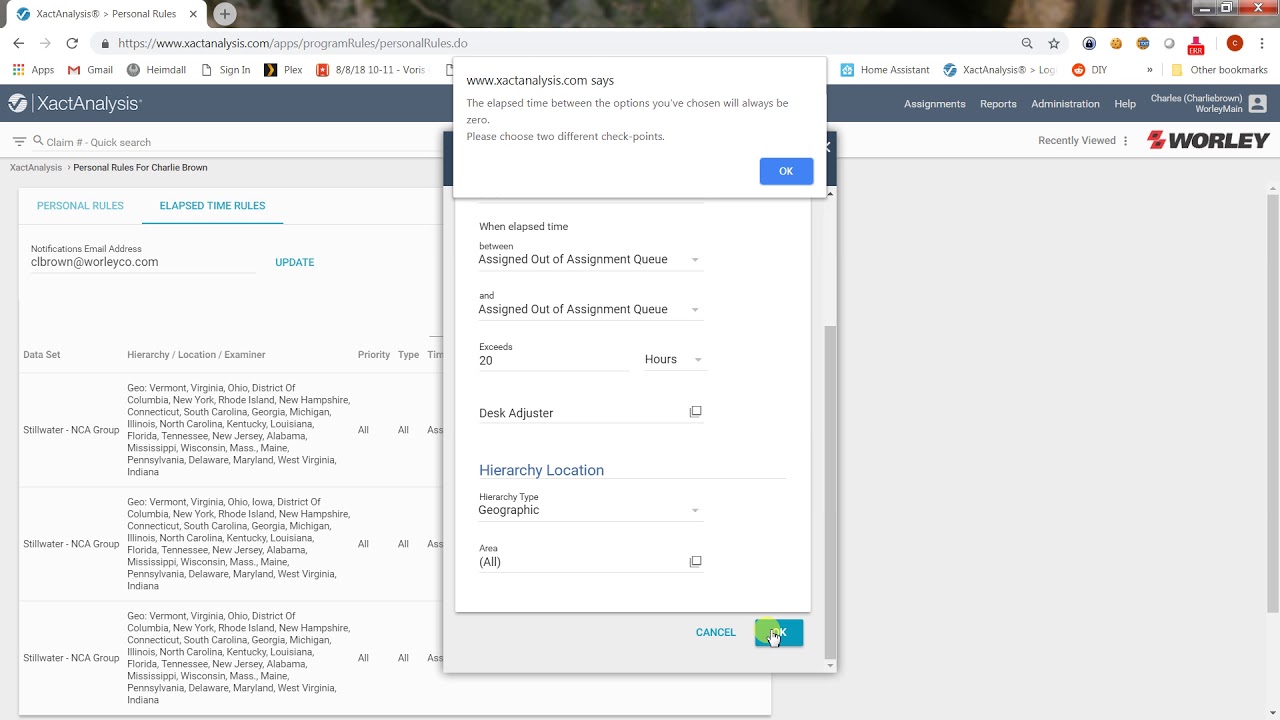The image size is (1280, 720).
Task: Open the Desk Adjuster selection popup icon
Action: tap(695, 411)
